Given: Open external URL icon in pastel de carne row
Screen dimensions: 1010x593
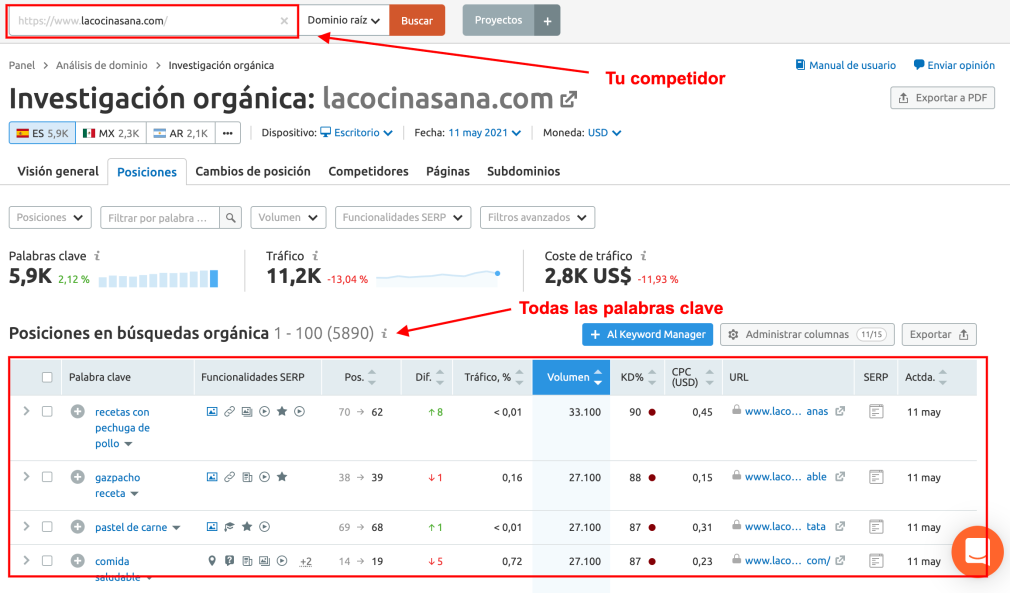Looking at the screenshot, I should click(x=840, y=526).
